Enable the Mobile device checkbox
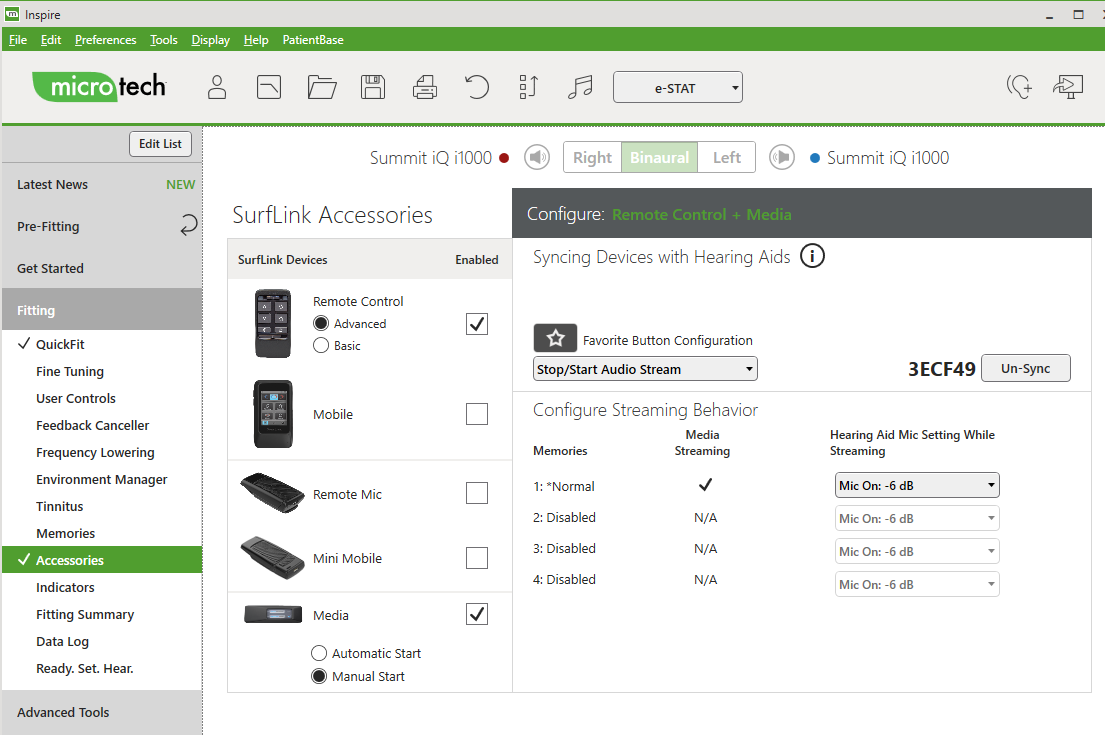The image size is (1105, 735). pos(477,414)
